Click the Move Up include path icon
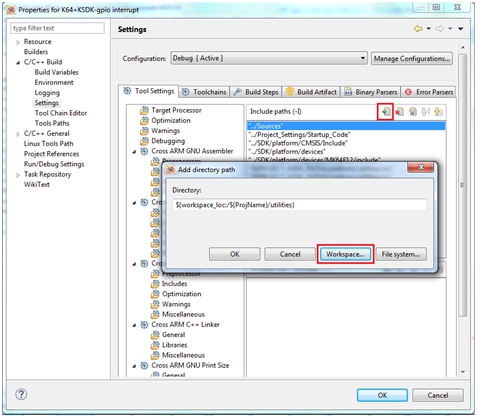Viewport: 483px width, 419px height. pyautogui.click(x=426, y=112)
